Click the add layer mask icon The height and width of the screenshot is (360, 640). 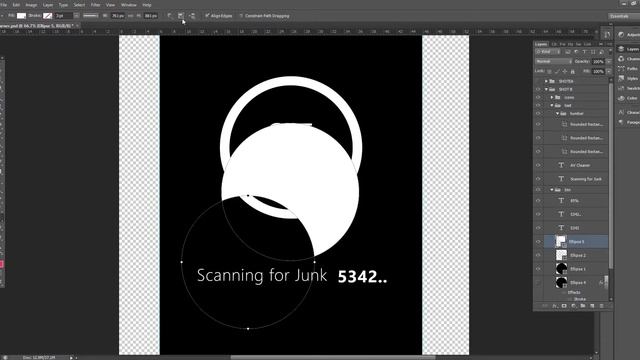564,306
